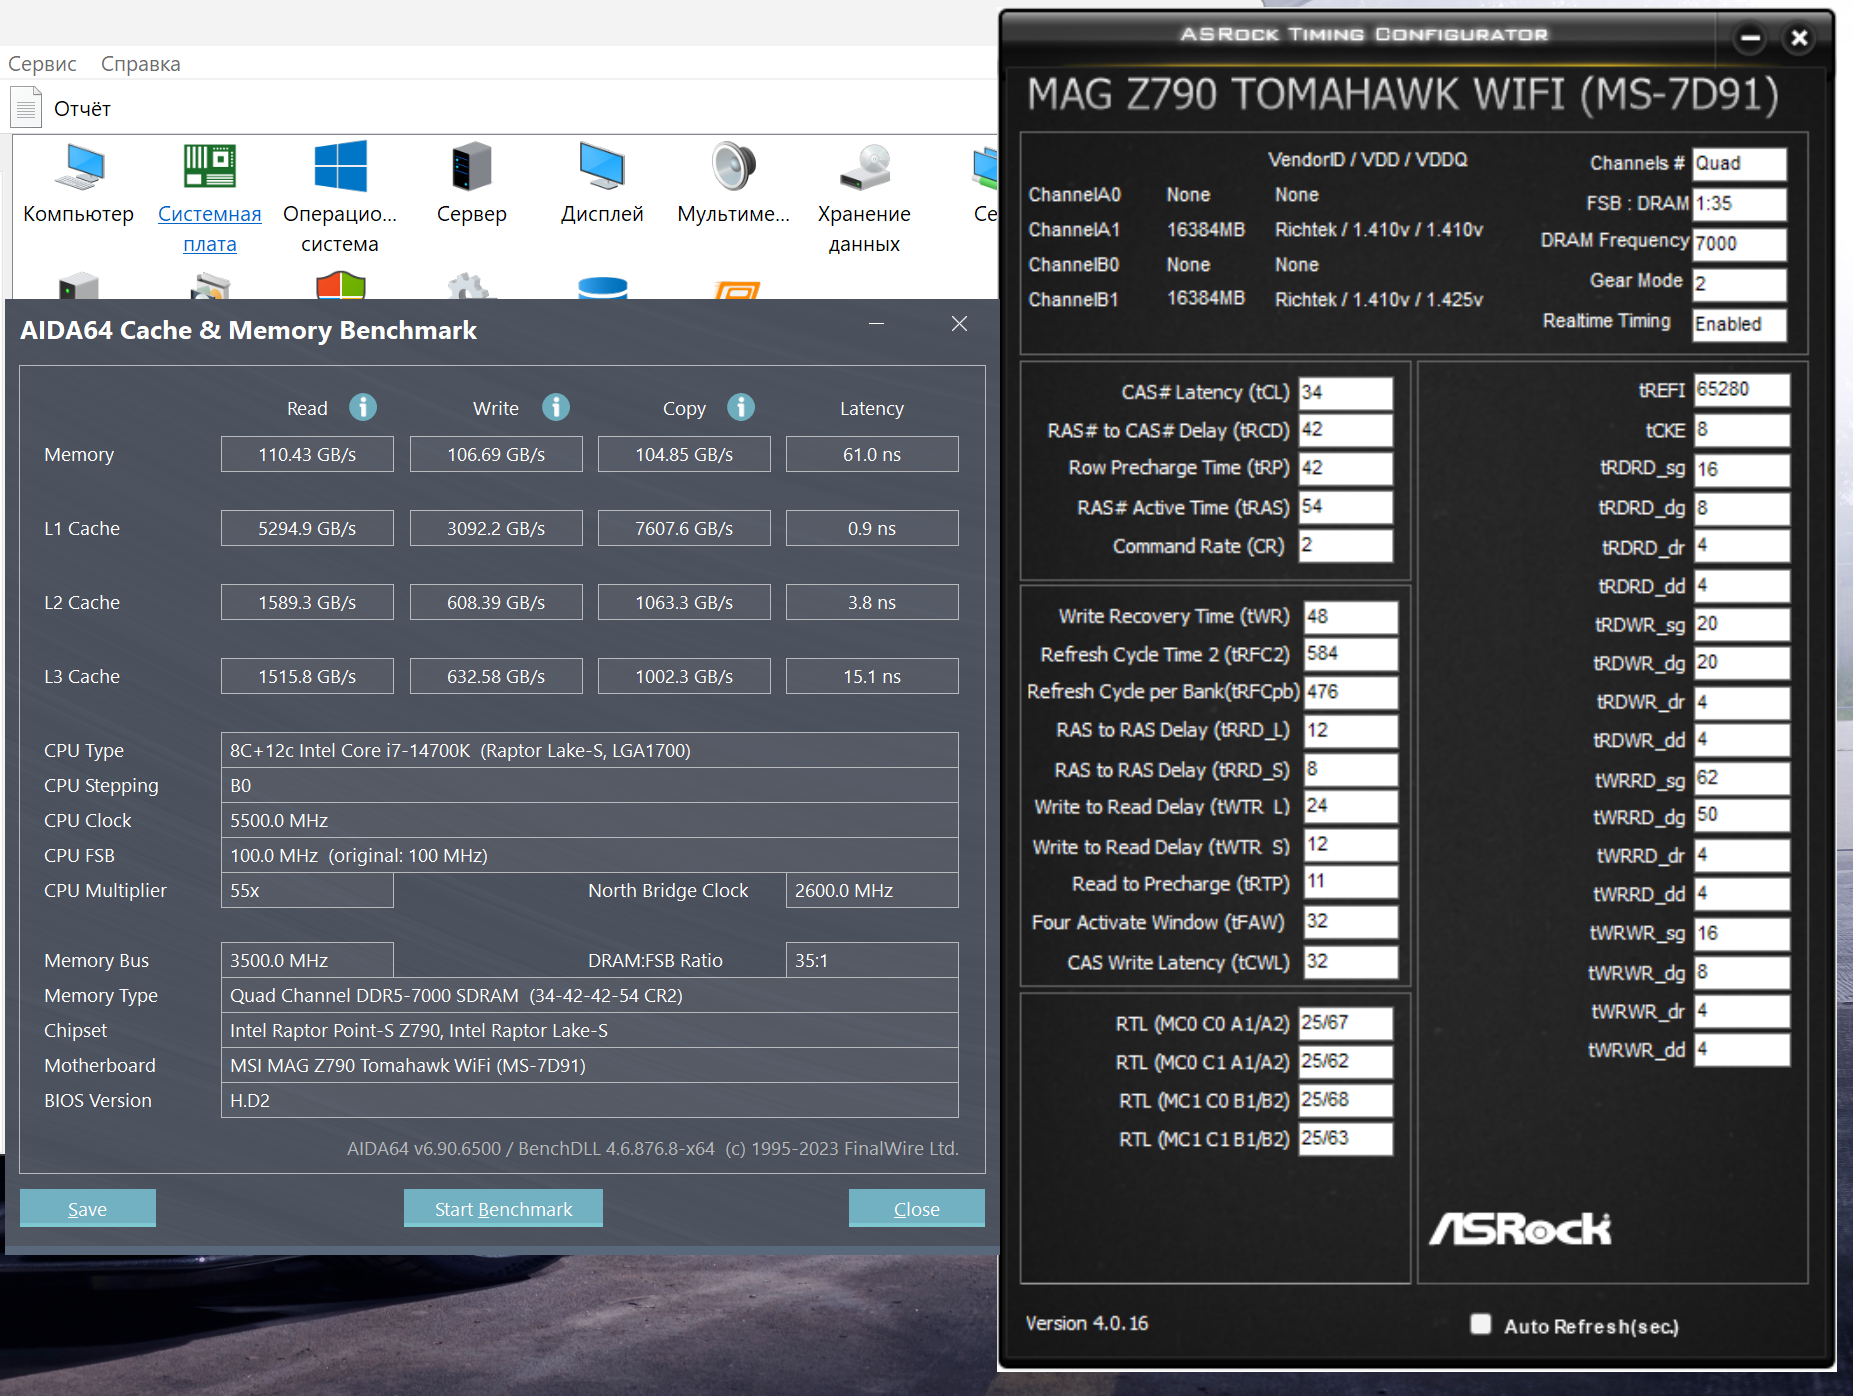The height and width of the screenshot is (1396, 1853).
Task: Click the Read to Precharge (tRTP) field
Action: 1351,882
